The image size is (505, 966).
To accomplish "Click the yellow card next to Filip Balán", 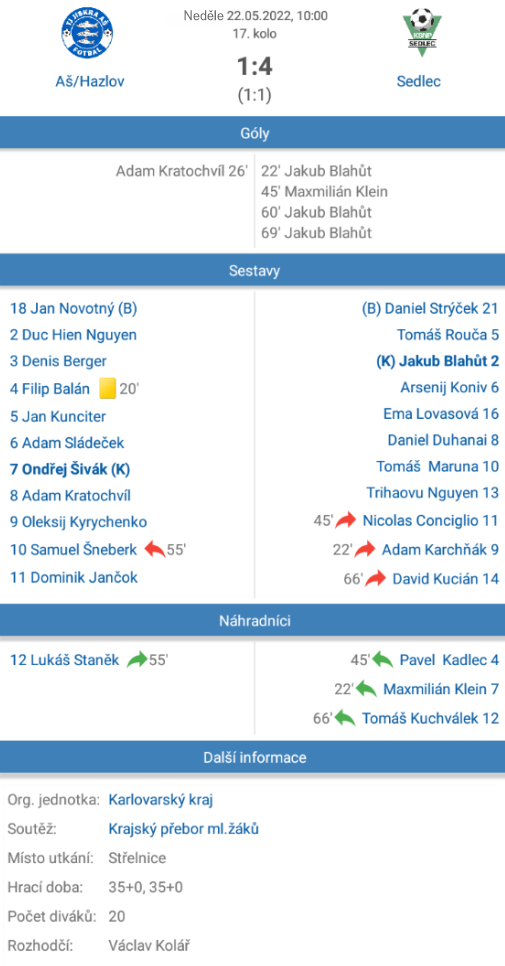I will click(107, 388).
